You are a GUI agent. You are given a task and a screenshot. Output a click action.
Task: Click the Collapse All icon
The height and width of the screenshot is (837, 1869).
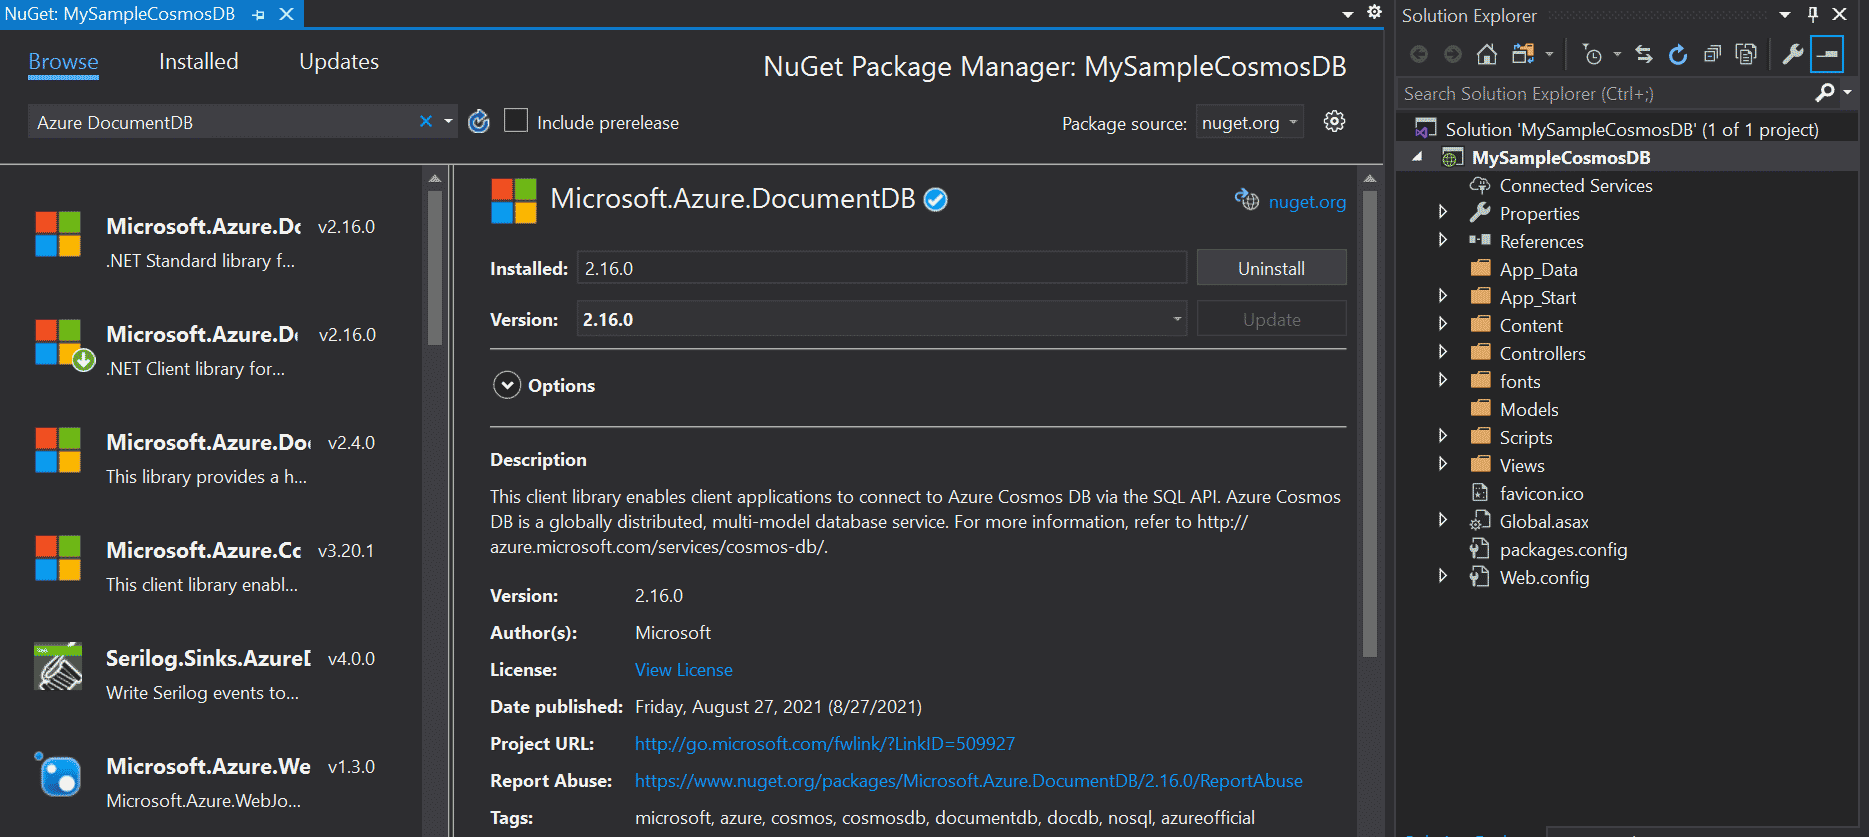(x=1712, y=54)
